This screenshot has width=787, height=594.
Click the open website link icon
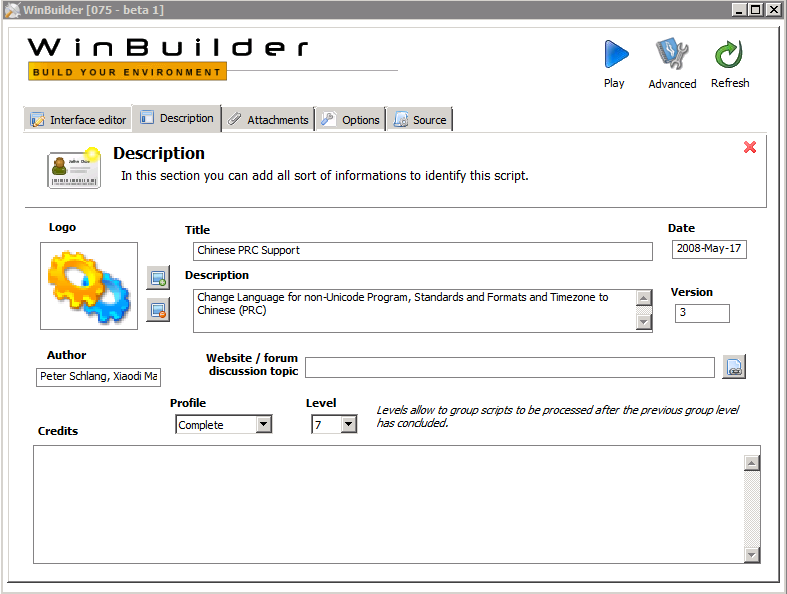click(x=734, y=367)
